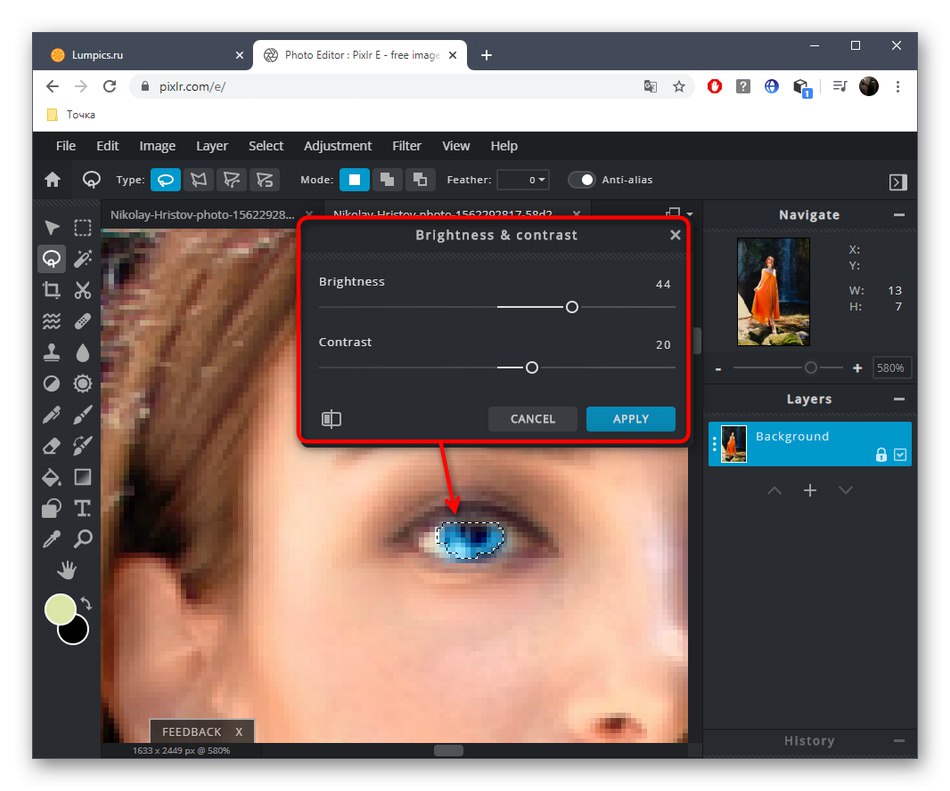The height and width of the screenshot is (791, 950).
Task: Pick the Eraser tool
Action: [51, 446]
